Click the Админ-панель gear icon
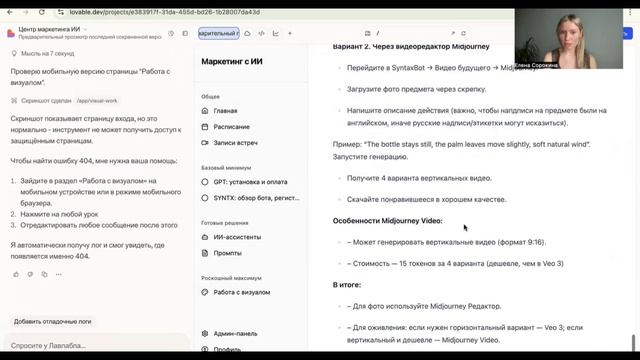 point(205,333)
